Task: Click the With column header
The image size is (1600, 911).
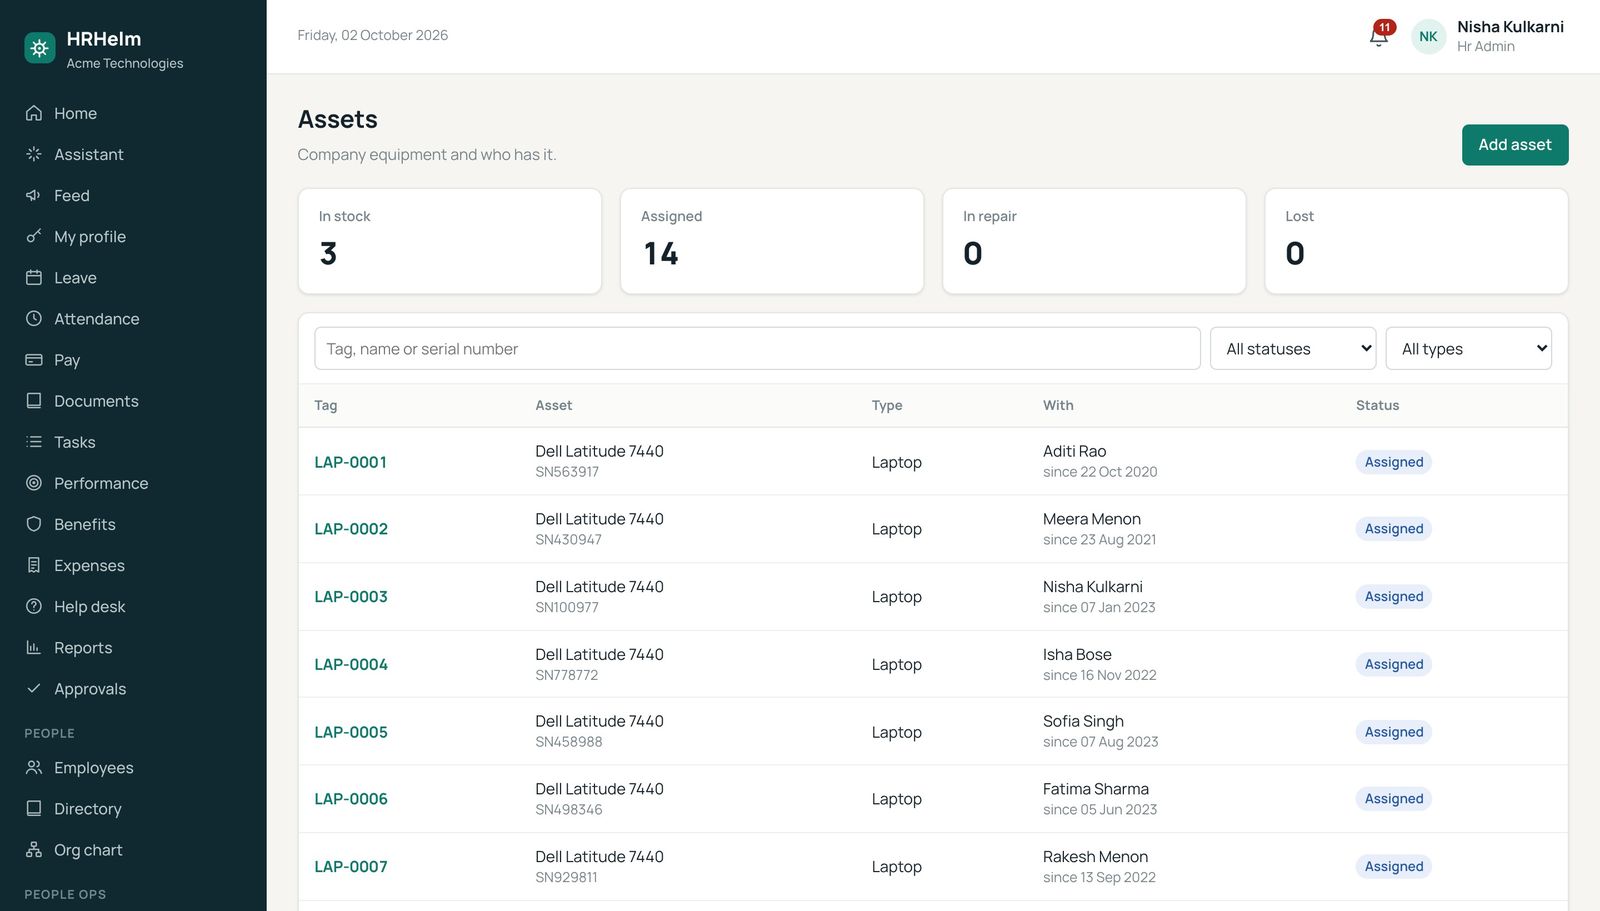Action: point(1058,405)
